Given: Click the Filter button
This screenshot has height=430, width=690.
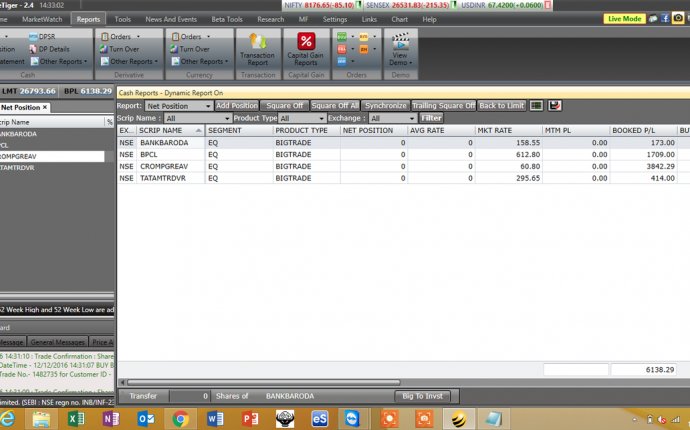Looking at the screenshot, I should 431,118.
